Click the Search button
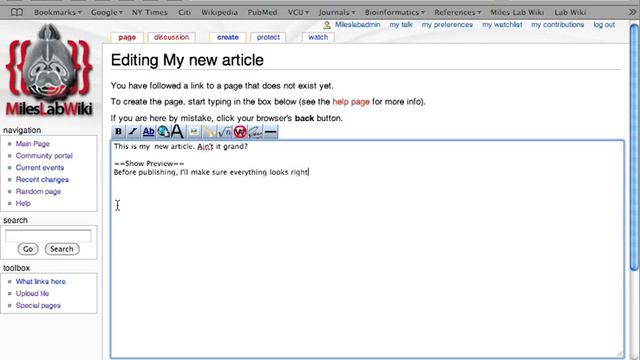This screenshot has height=360, width=640. point(62,249)
